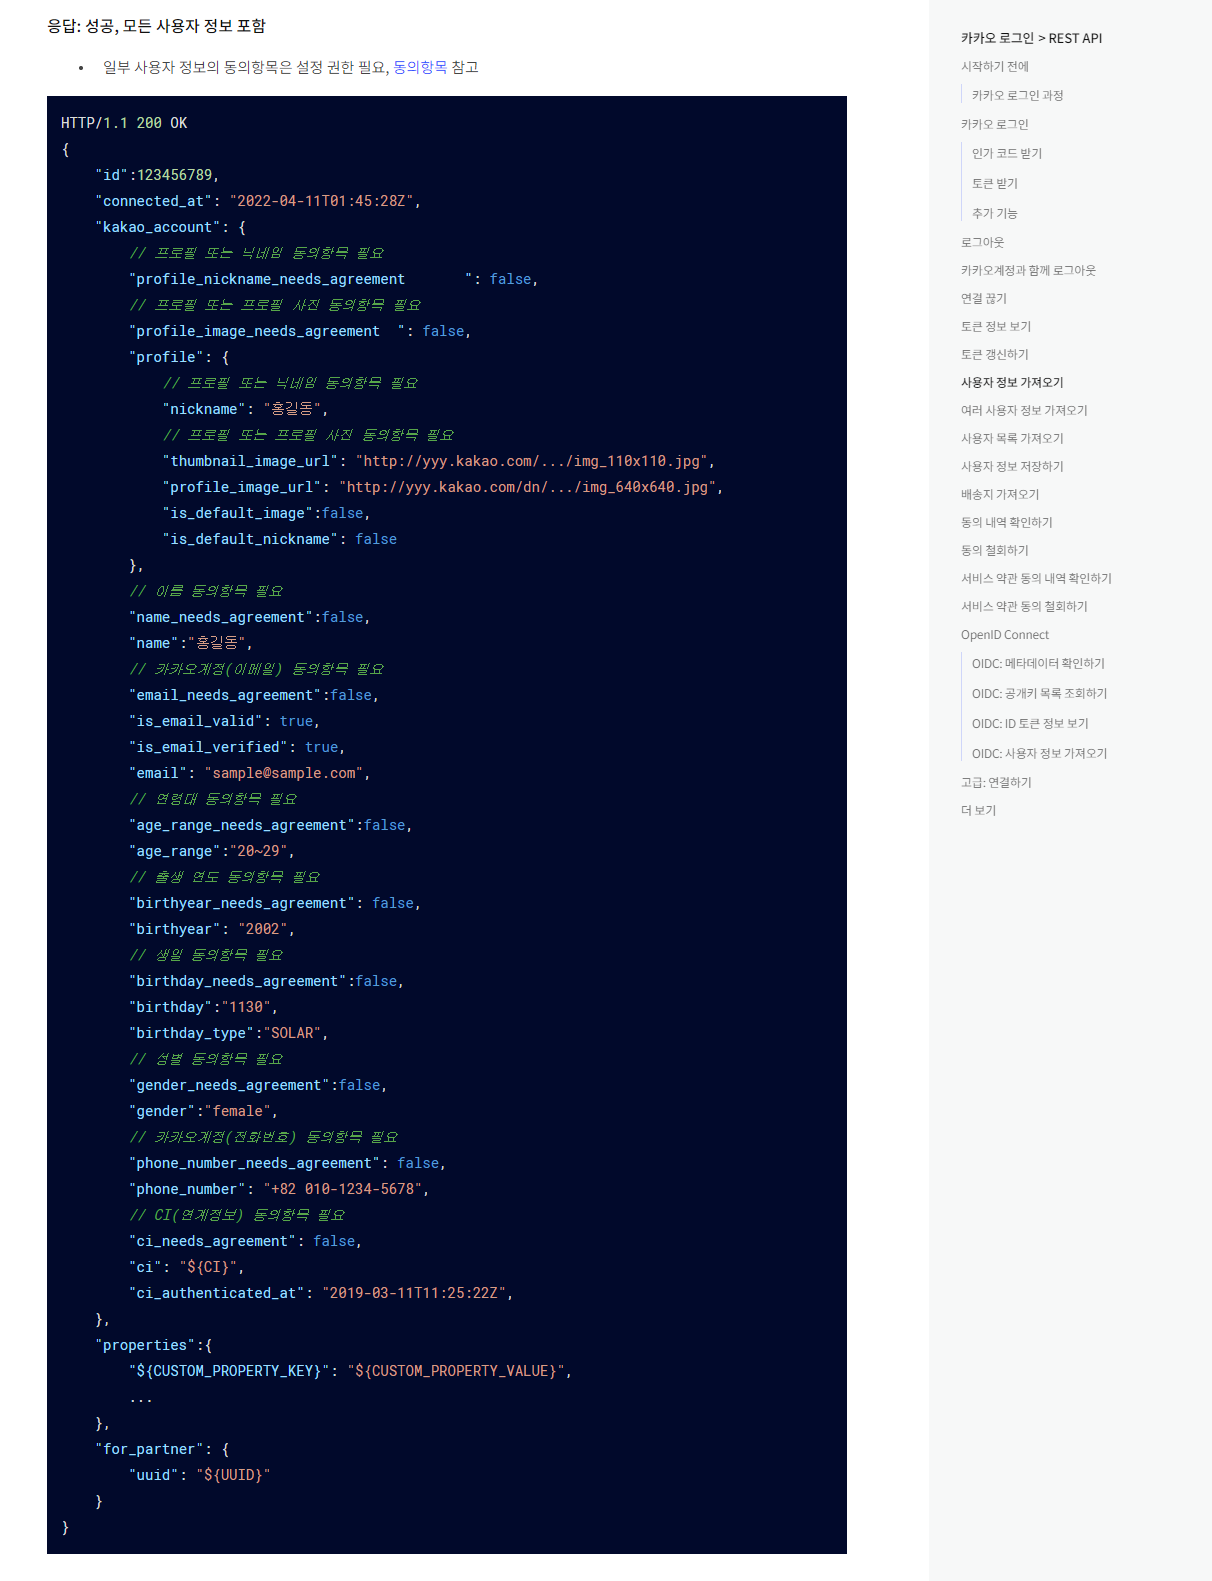
Task: Jump to 토큰 받기 section
Action: point(994,183)
